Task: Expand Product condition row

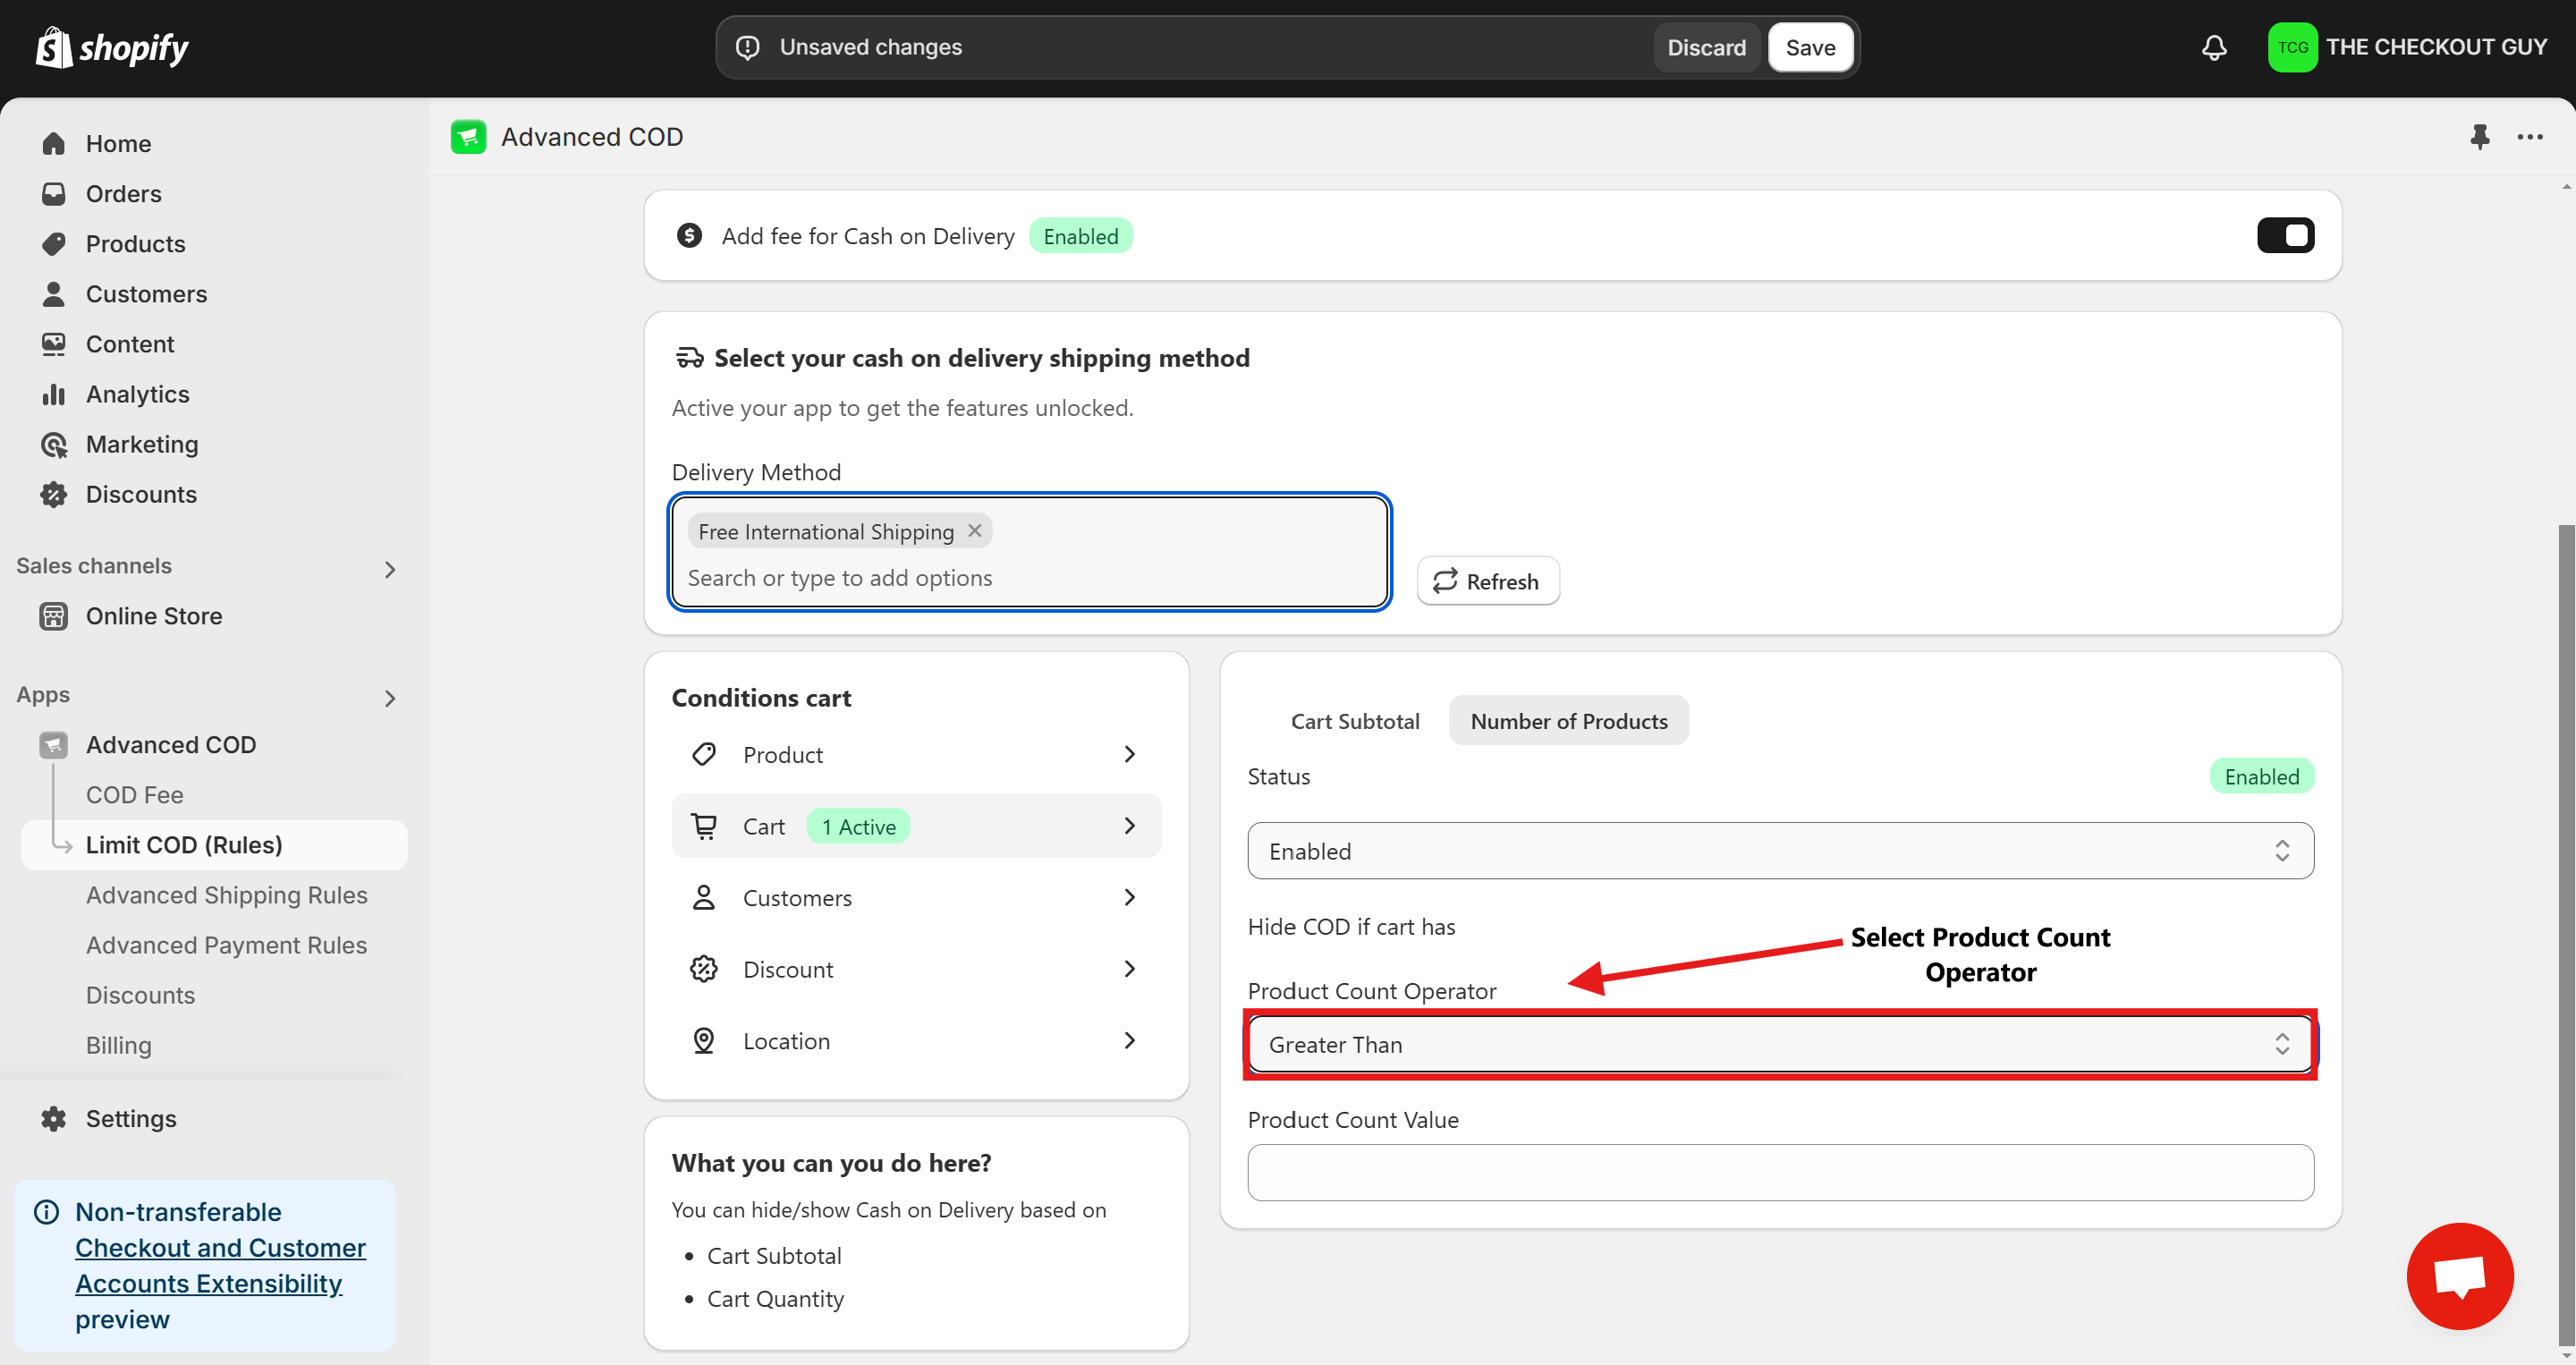Action: [916, 755]
